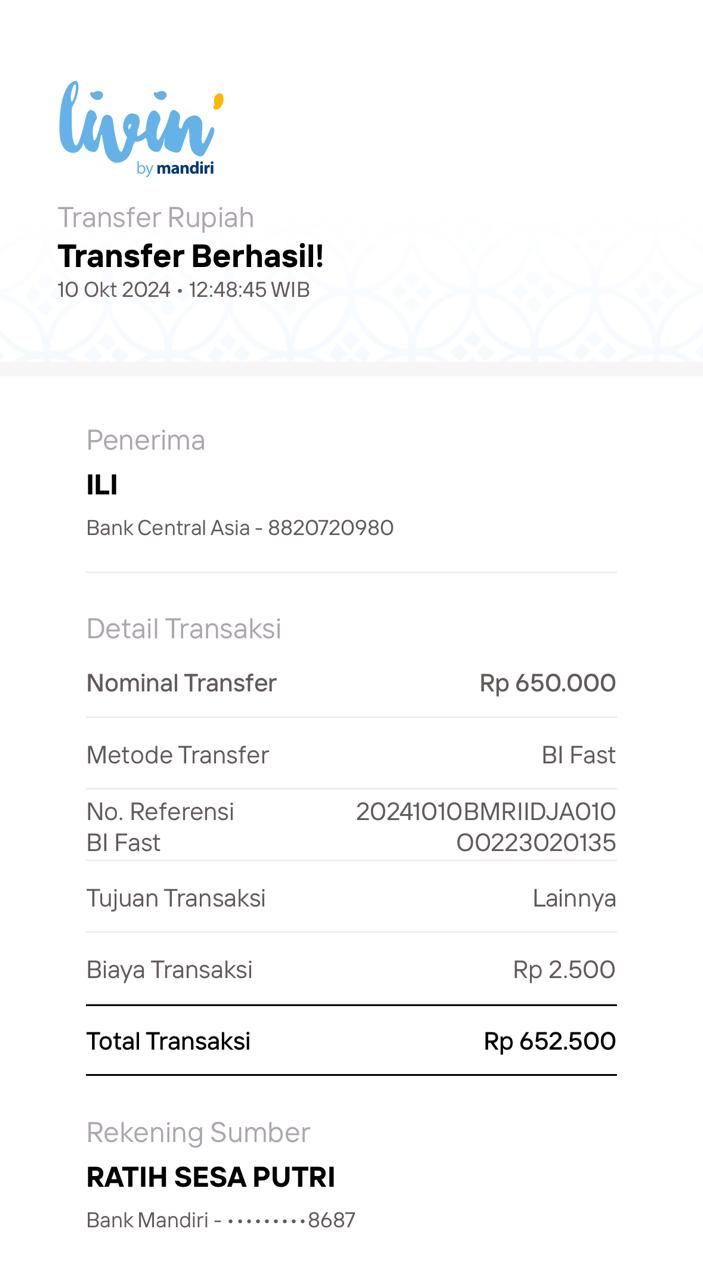Select the Rp 650.000 transfer amount
This screenshot has height=1280, width=703.
(x=547, y=683)
